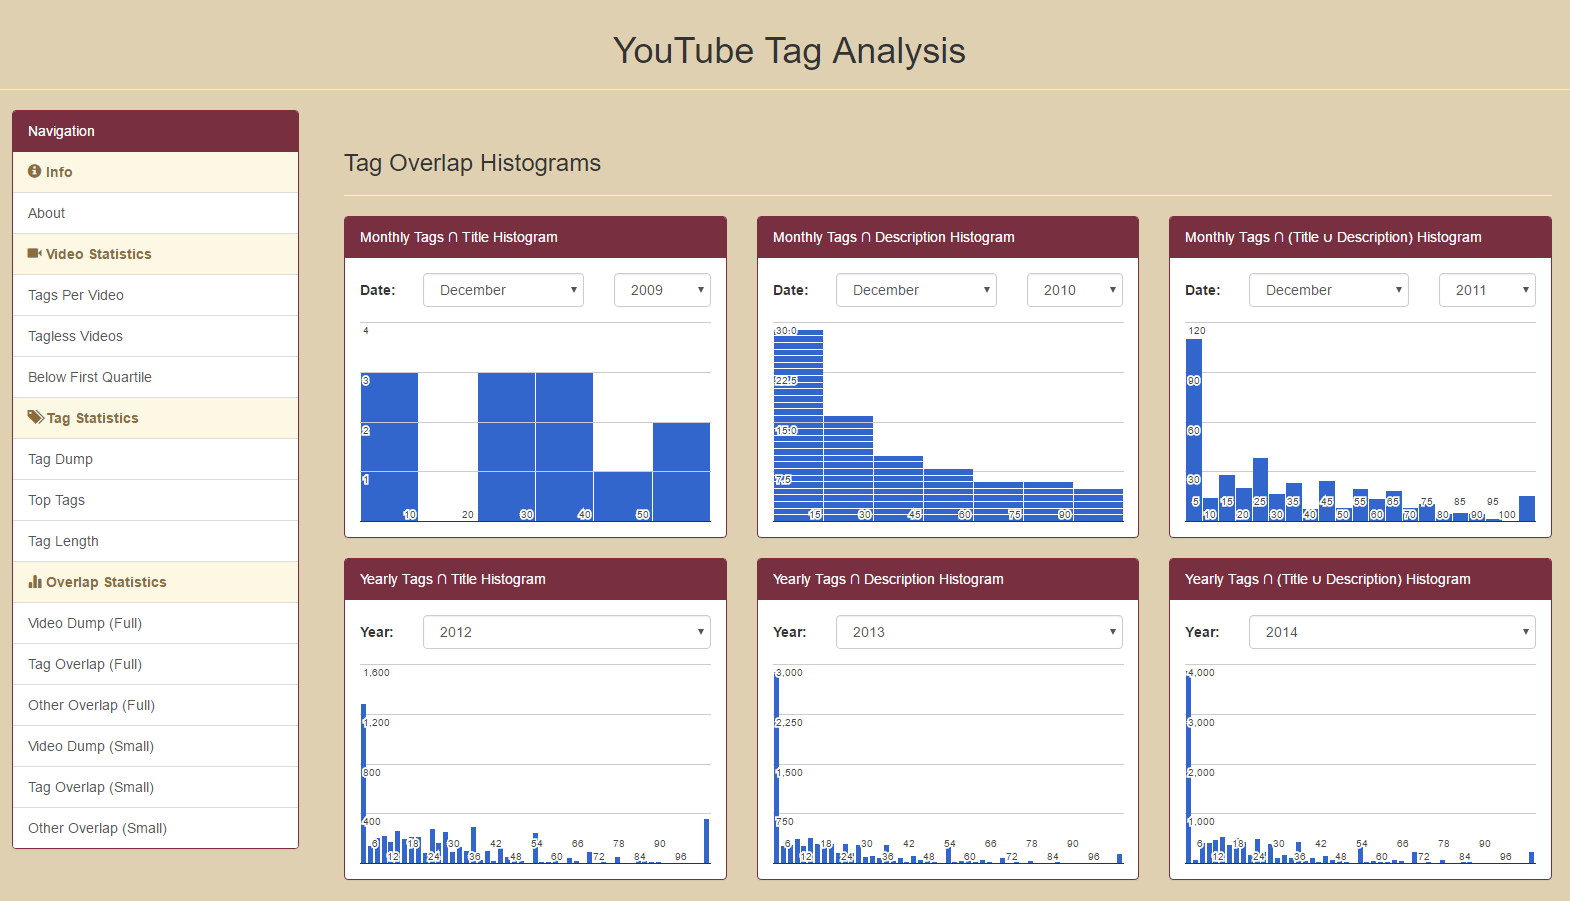Click the rightmost bar in 2012 yearly chart
Image resolution: width=1570 pixels, height=901 pixels.
(x=706, y=841)
